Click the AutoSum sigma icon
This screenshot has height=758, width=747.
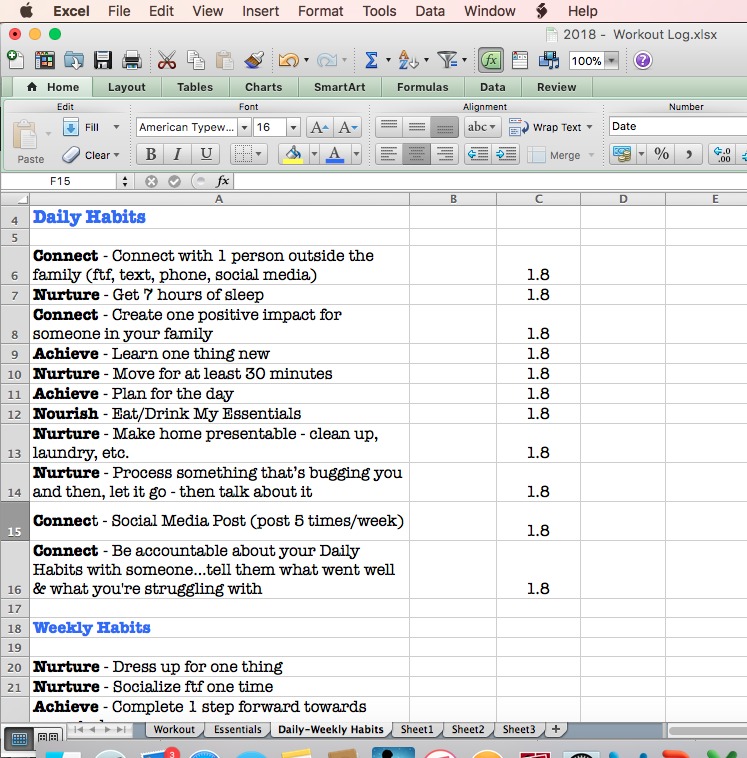point(371,61)
